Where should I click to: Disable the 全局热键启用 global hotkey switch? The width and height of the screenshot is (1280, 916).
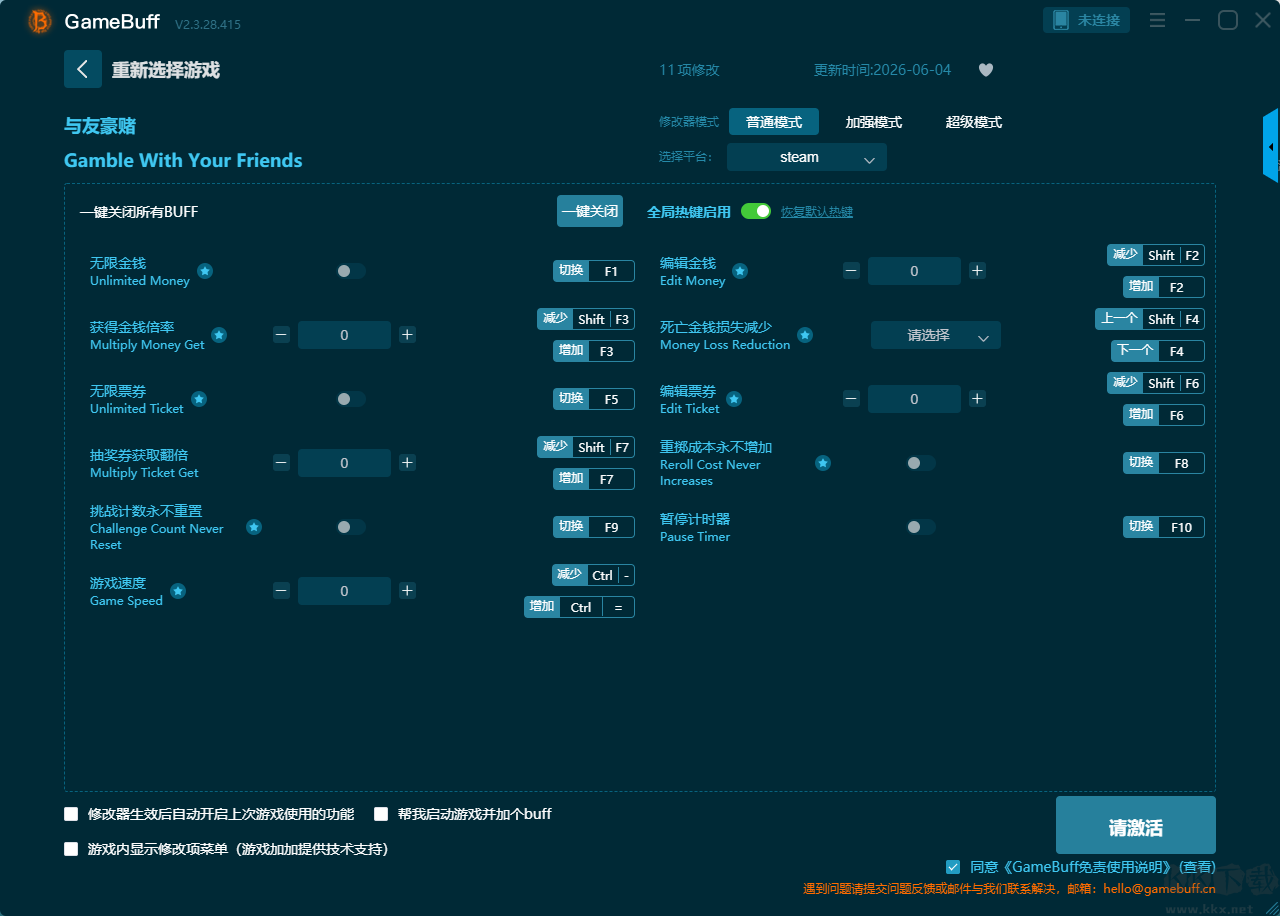[x=756, y=211]
